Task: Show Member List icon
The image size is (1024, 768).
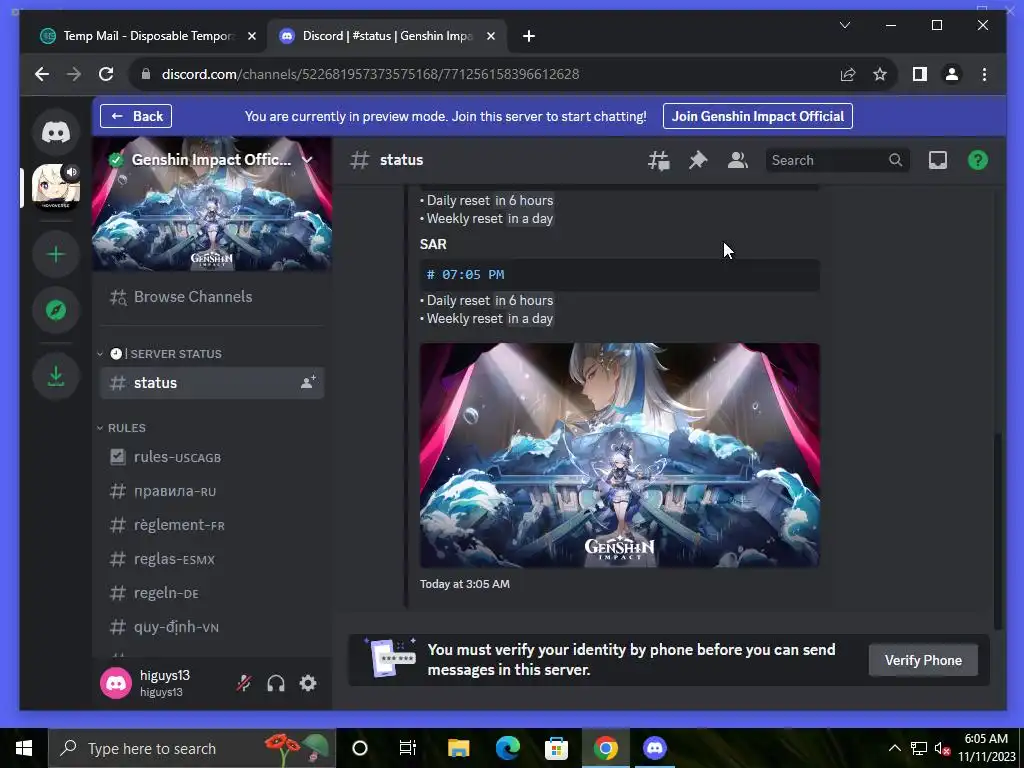Action: pos(738,160)
